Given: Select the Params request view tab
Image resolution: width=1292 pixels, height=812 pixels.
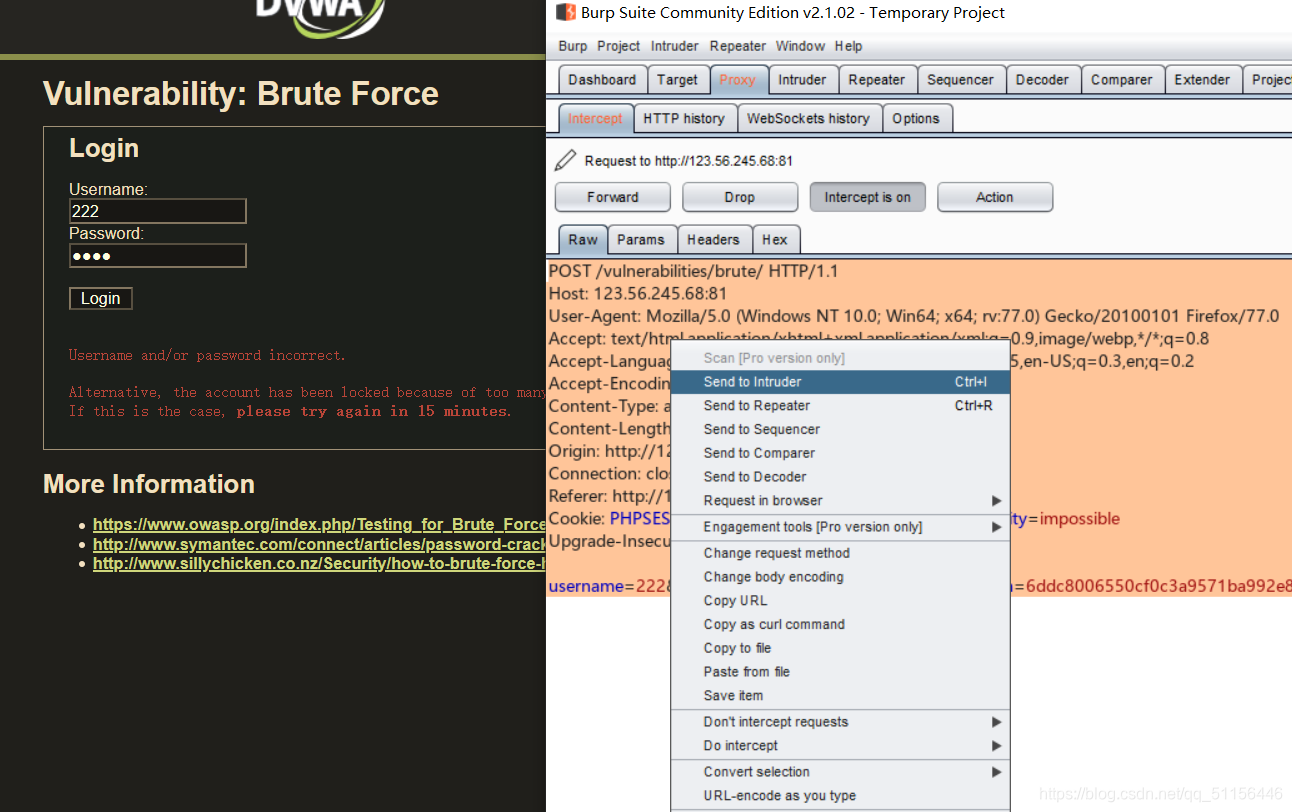Looking at the screenshot, I should pos(641,240).
